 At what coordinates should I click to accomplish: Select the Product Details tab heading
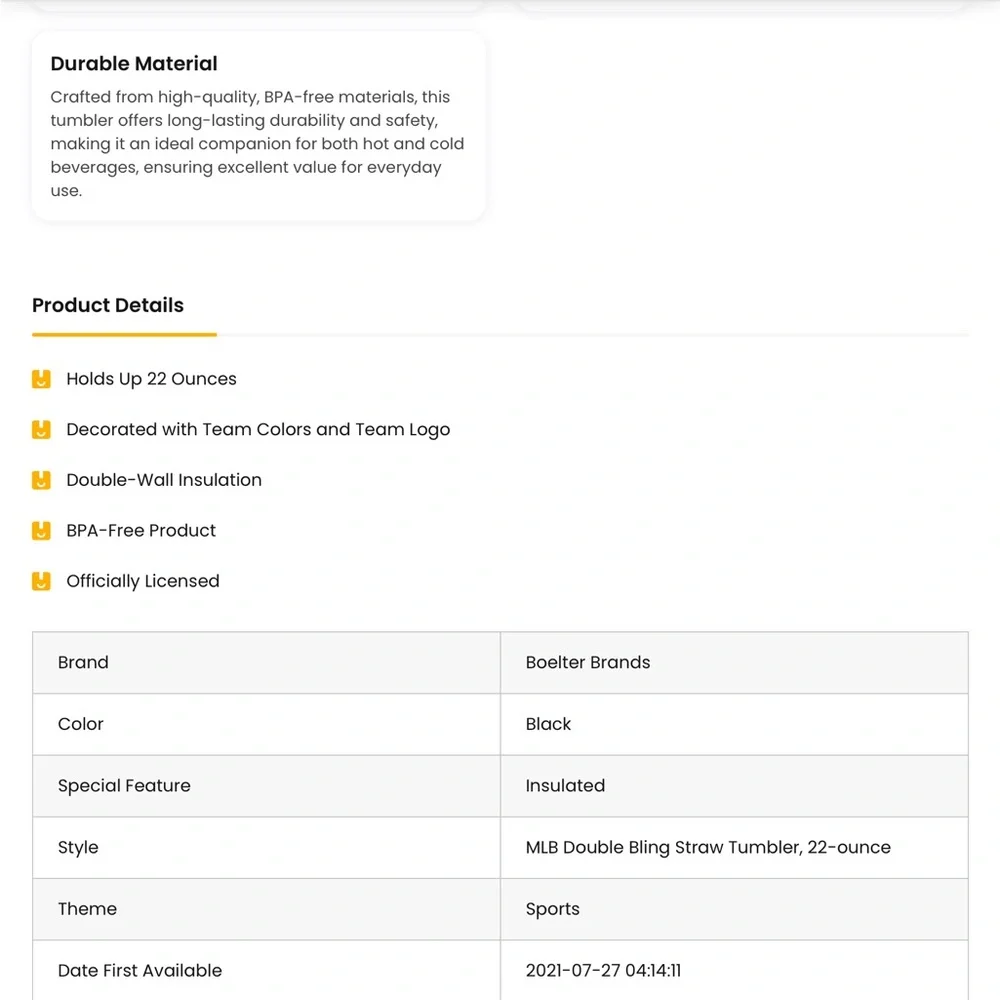point(108,305)
